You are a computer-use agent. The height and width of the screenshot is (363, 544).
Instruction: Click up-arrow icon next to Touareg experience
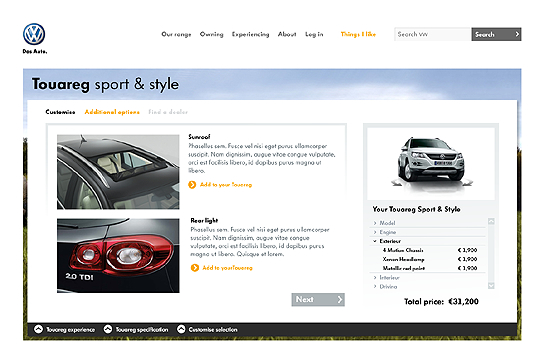(x=39, y=329)
